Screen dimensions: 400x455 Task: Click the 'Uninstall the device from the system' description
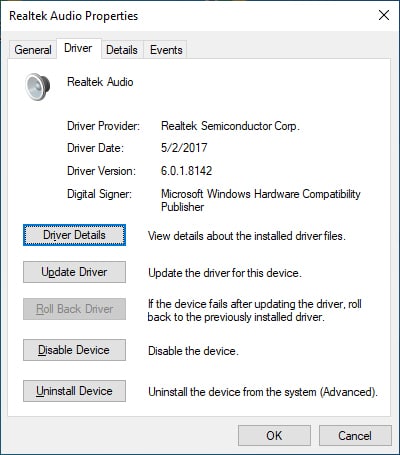click(x=263, y=392)
